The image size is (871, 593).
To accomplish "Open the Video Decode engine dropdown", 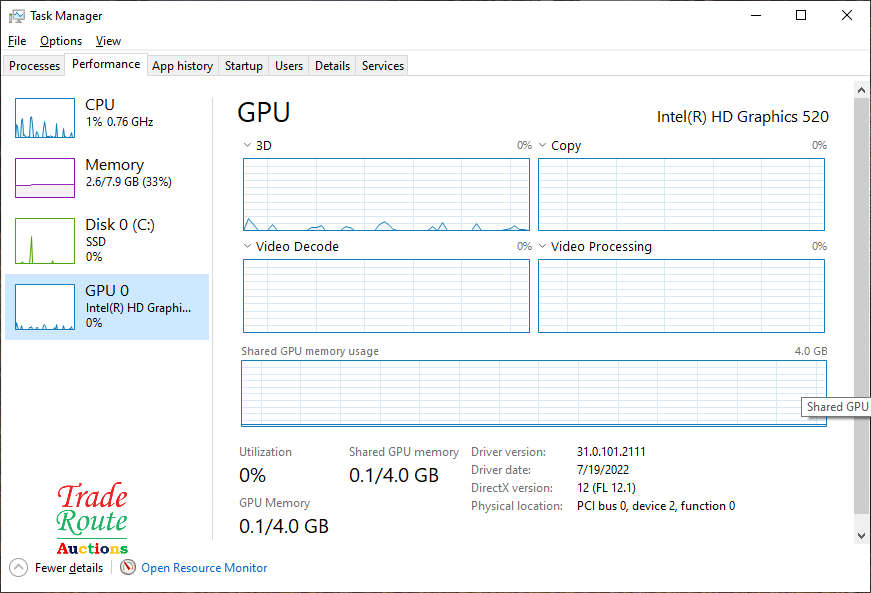I will tap(248, 247).
